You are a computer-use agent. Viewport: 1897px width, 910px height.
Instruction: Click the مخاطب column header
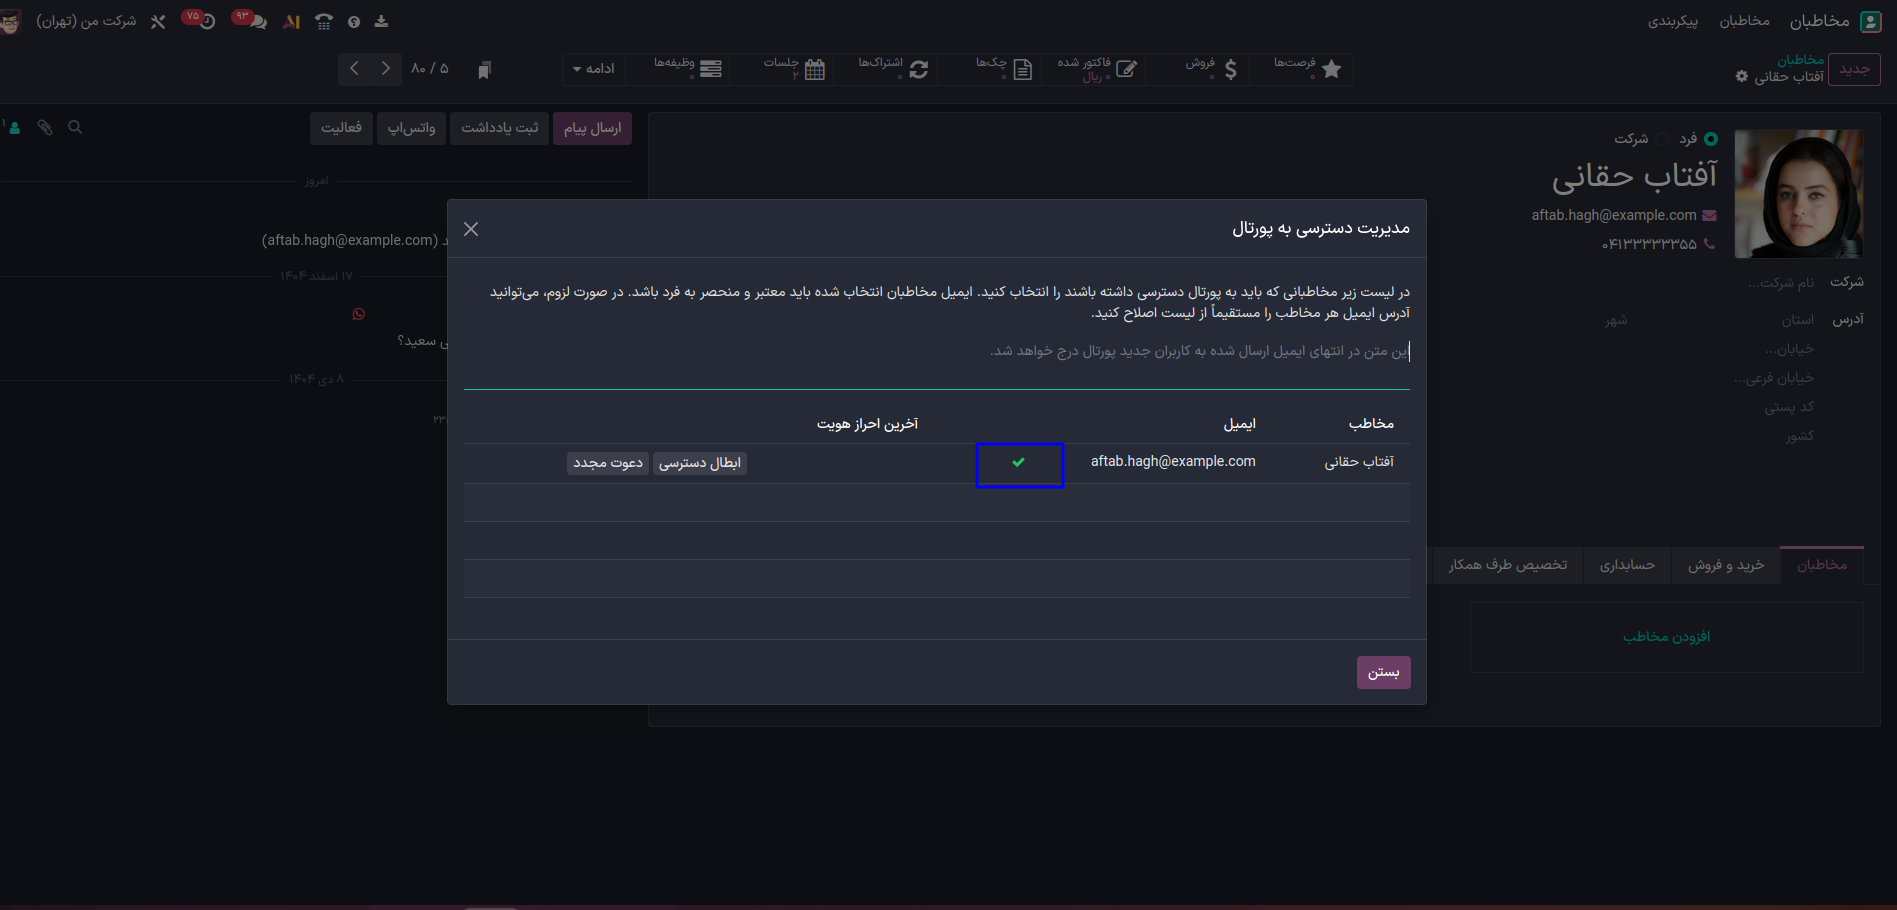[x=1371, y=423]
